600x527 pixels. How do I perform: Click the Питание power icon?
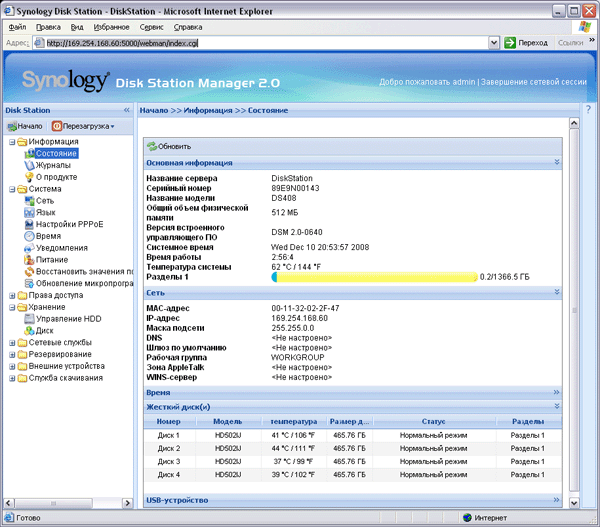29,260
